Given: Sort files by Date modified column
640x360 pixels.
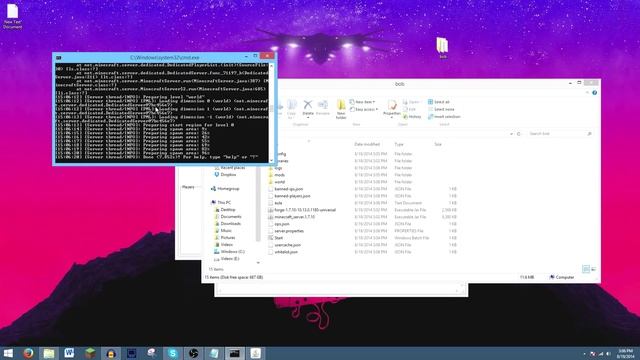Looking at the screenshot, I should click(x=367, y=144).
